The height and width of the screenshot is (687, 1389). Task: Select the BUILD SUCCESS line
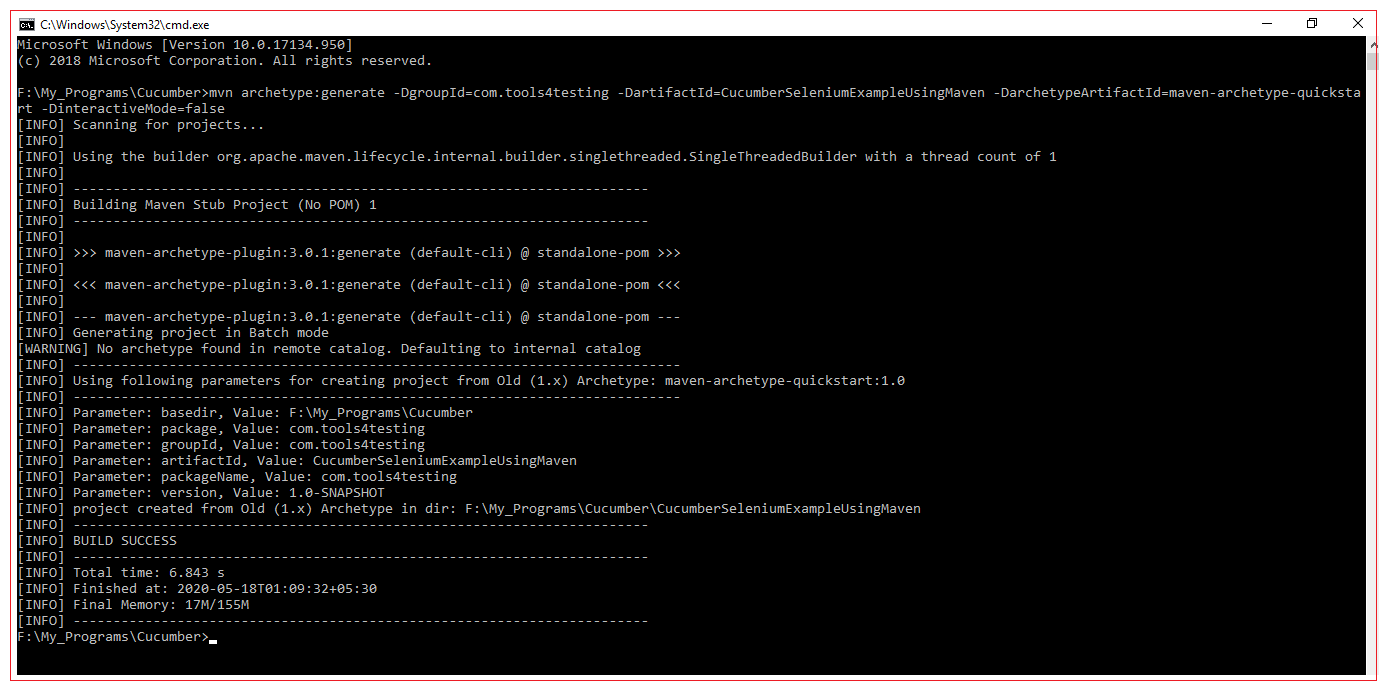97,541
